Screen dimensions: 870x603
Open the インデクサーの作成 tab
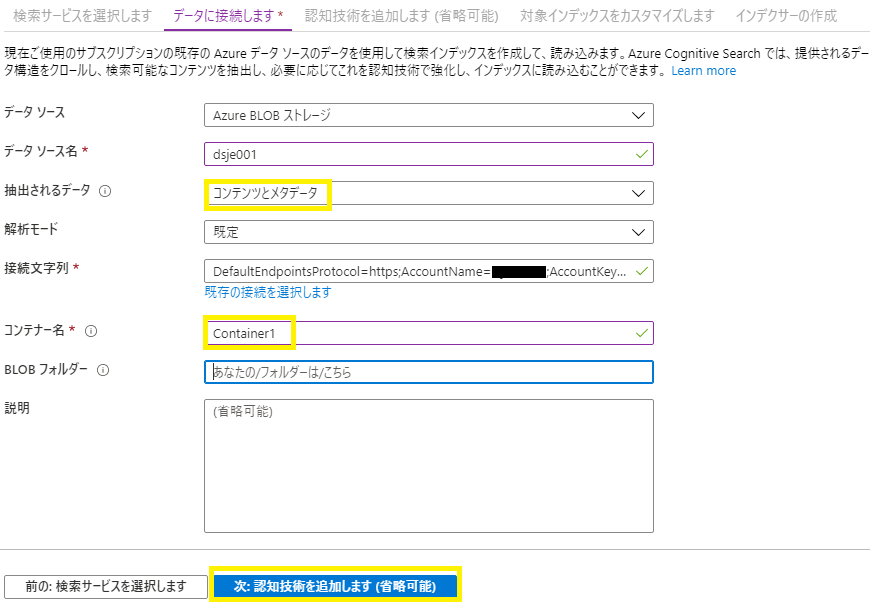(x=786, y=16)
